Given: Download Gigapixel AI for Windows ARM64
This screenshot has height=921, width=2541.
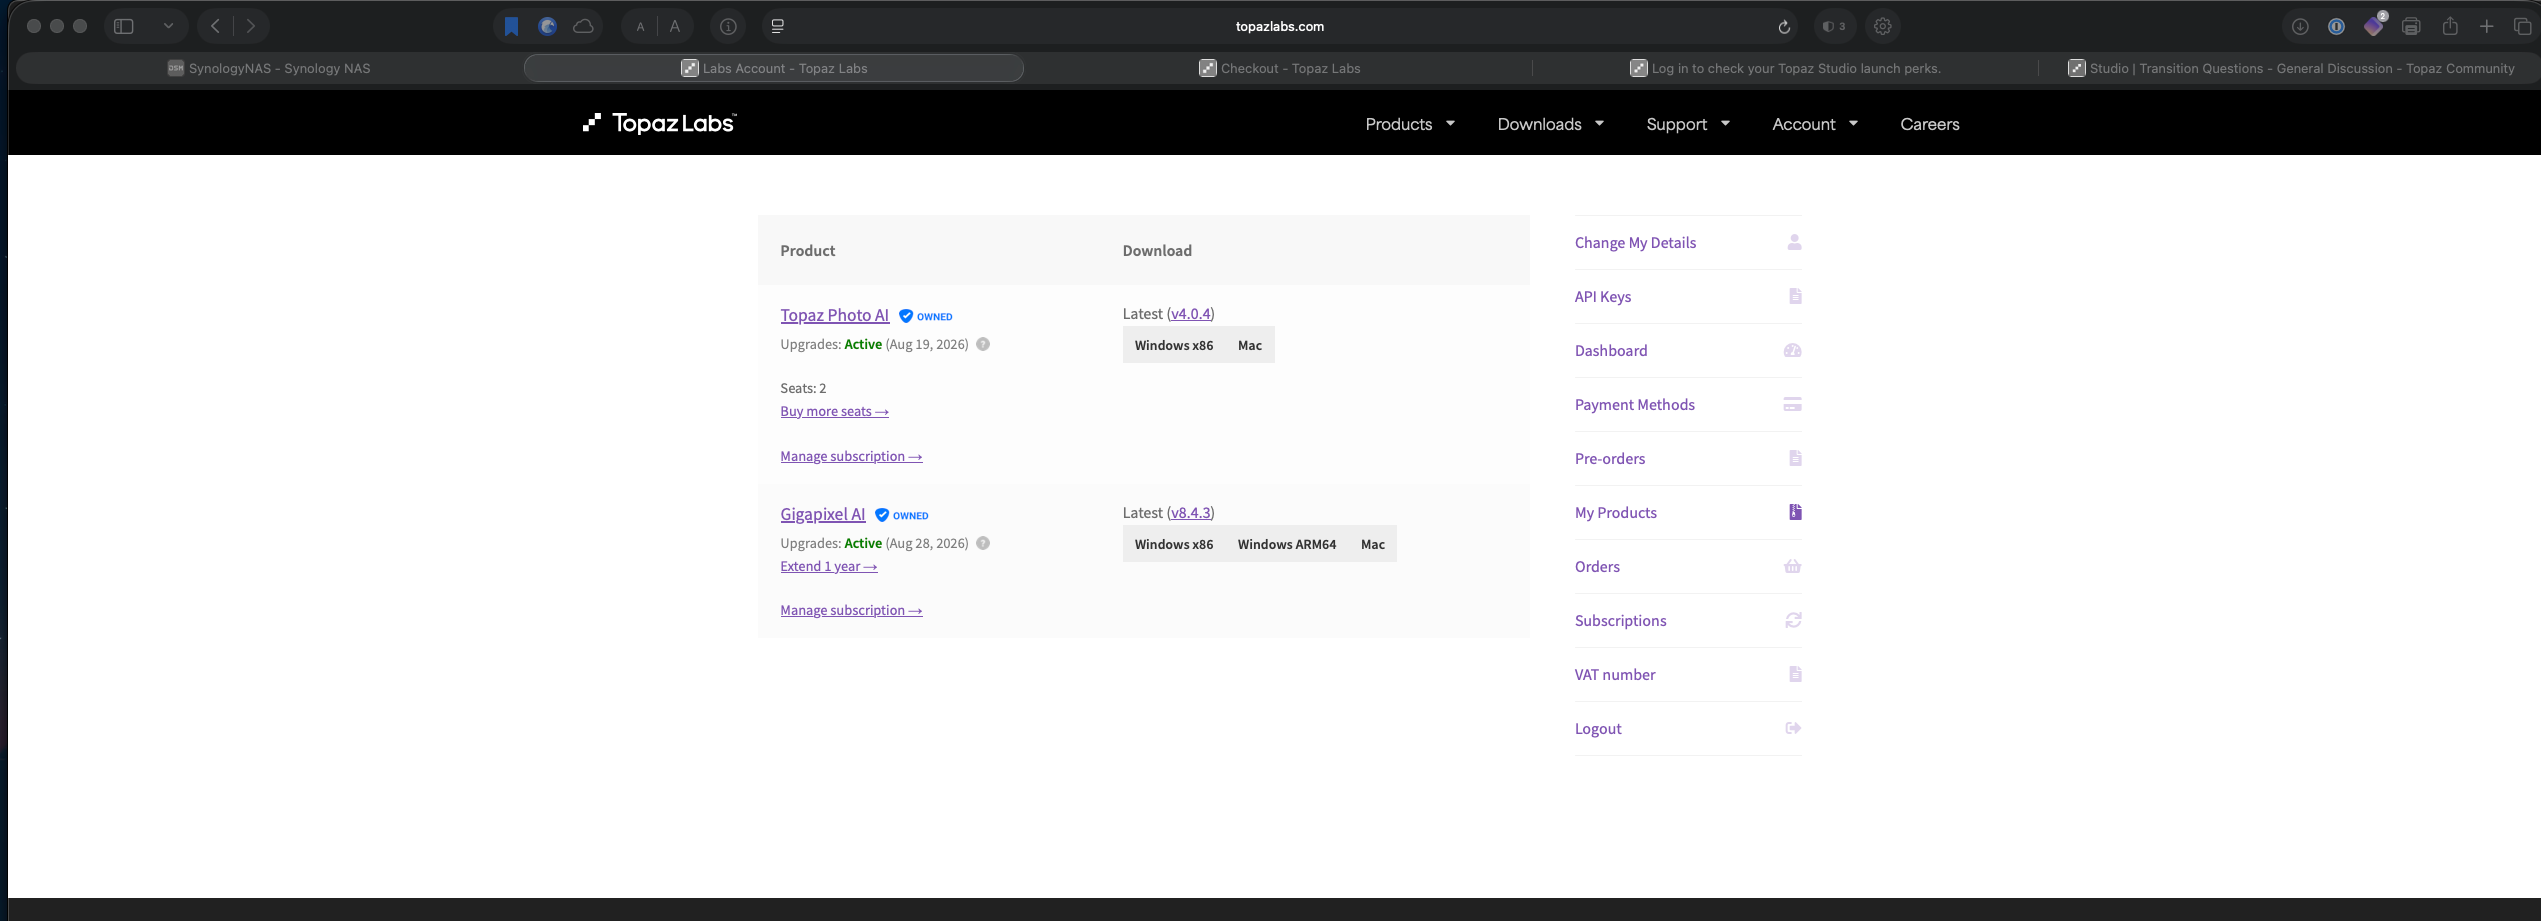Looking at the screenshot, I should click(x=1286, y=544).
